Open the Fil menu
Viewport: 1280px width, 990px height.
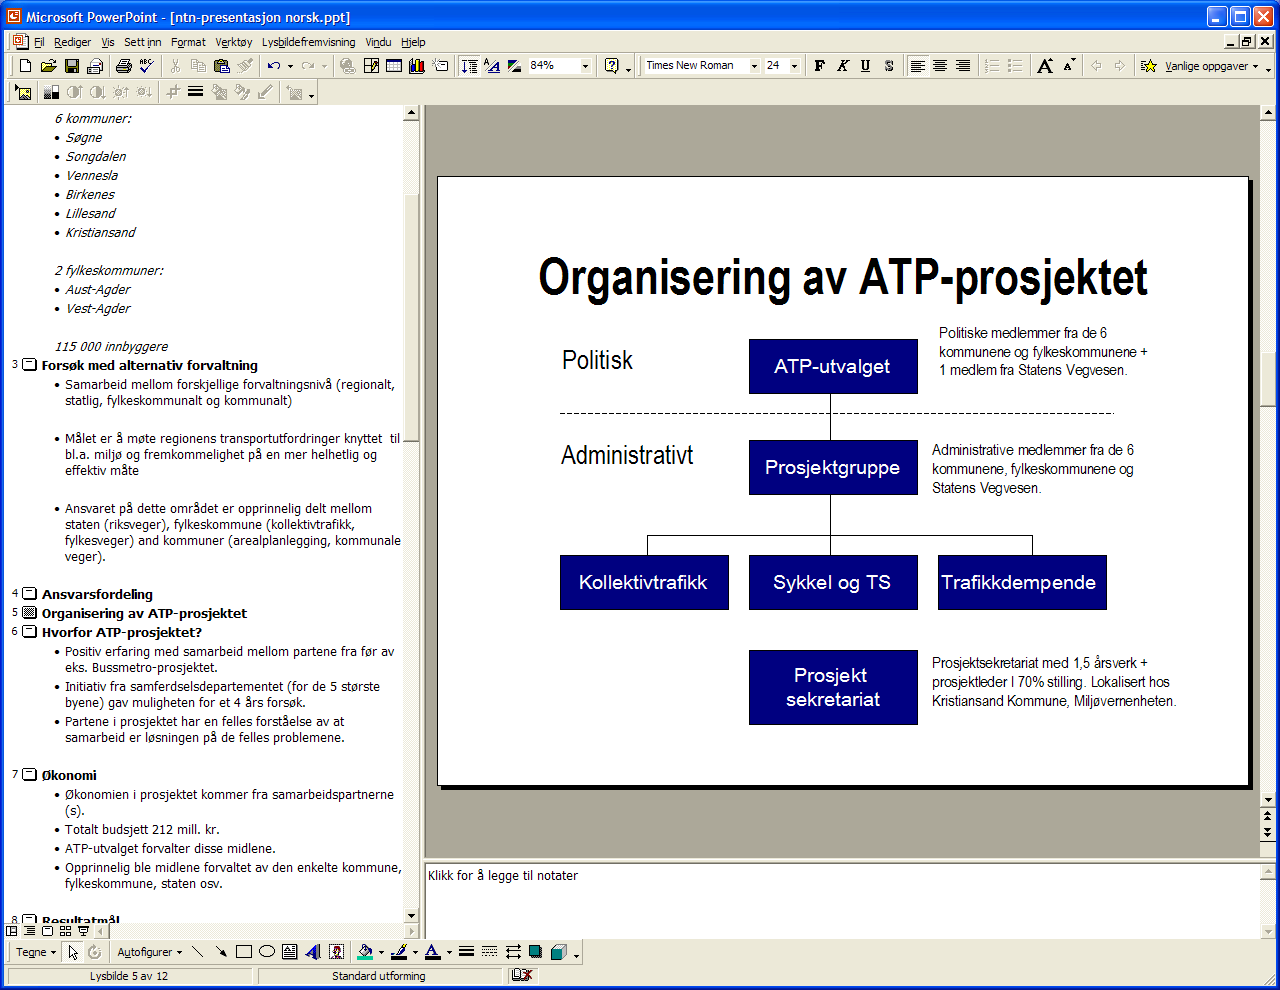(x=39, y=42)
